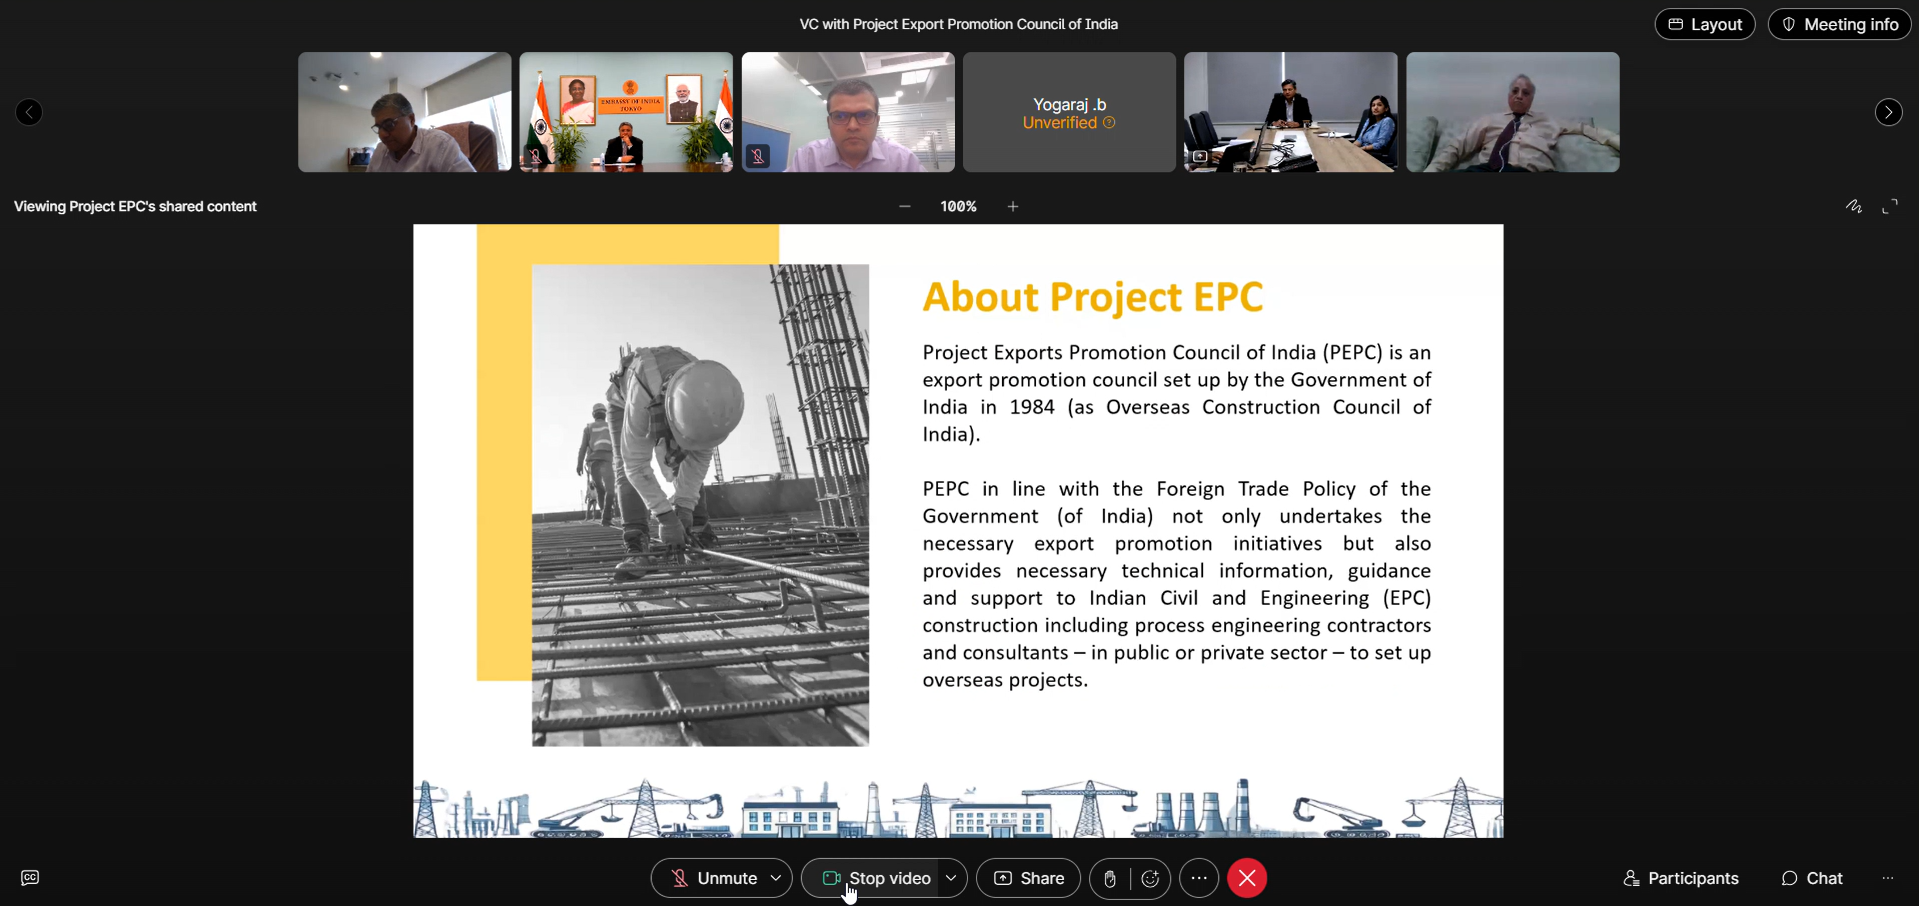1919x906 pixels.
Task: Open the Layout options
Action: [1705, 24]
